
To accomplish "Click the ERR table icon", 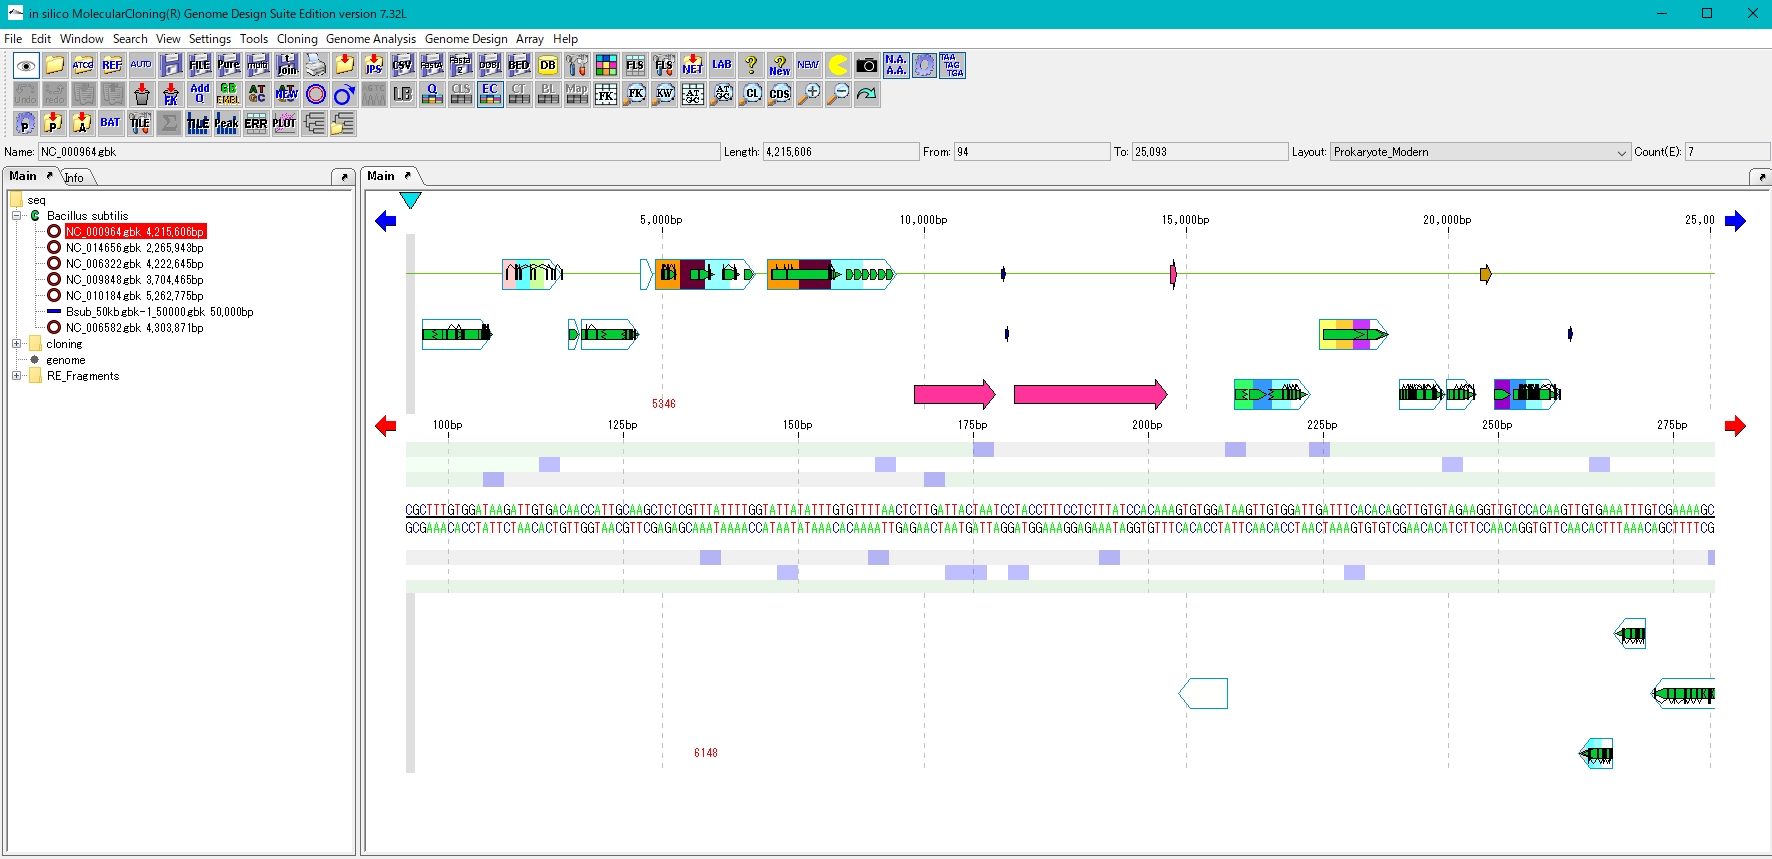I will (256, 124).
